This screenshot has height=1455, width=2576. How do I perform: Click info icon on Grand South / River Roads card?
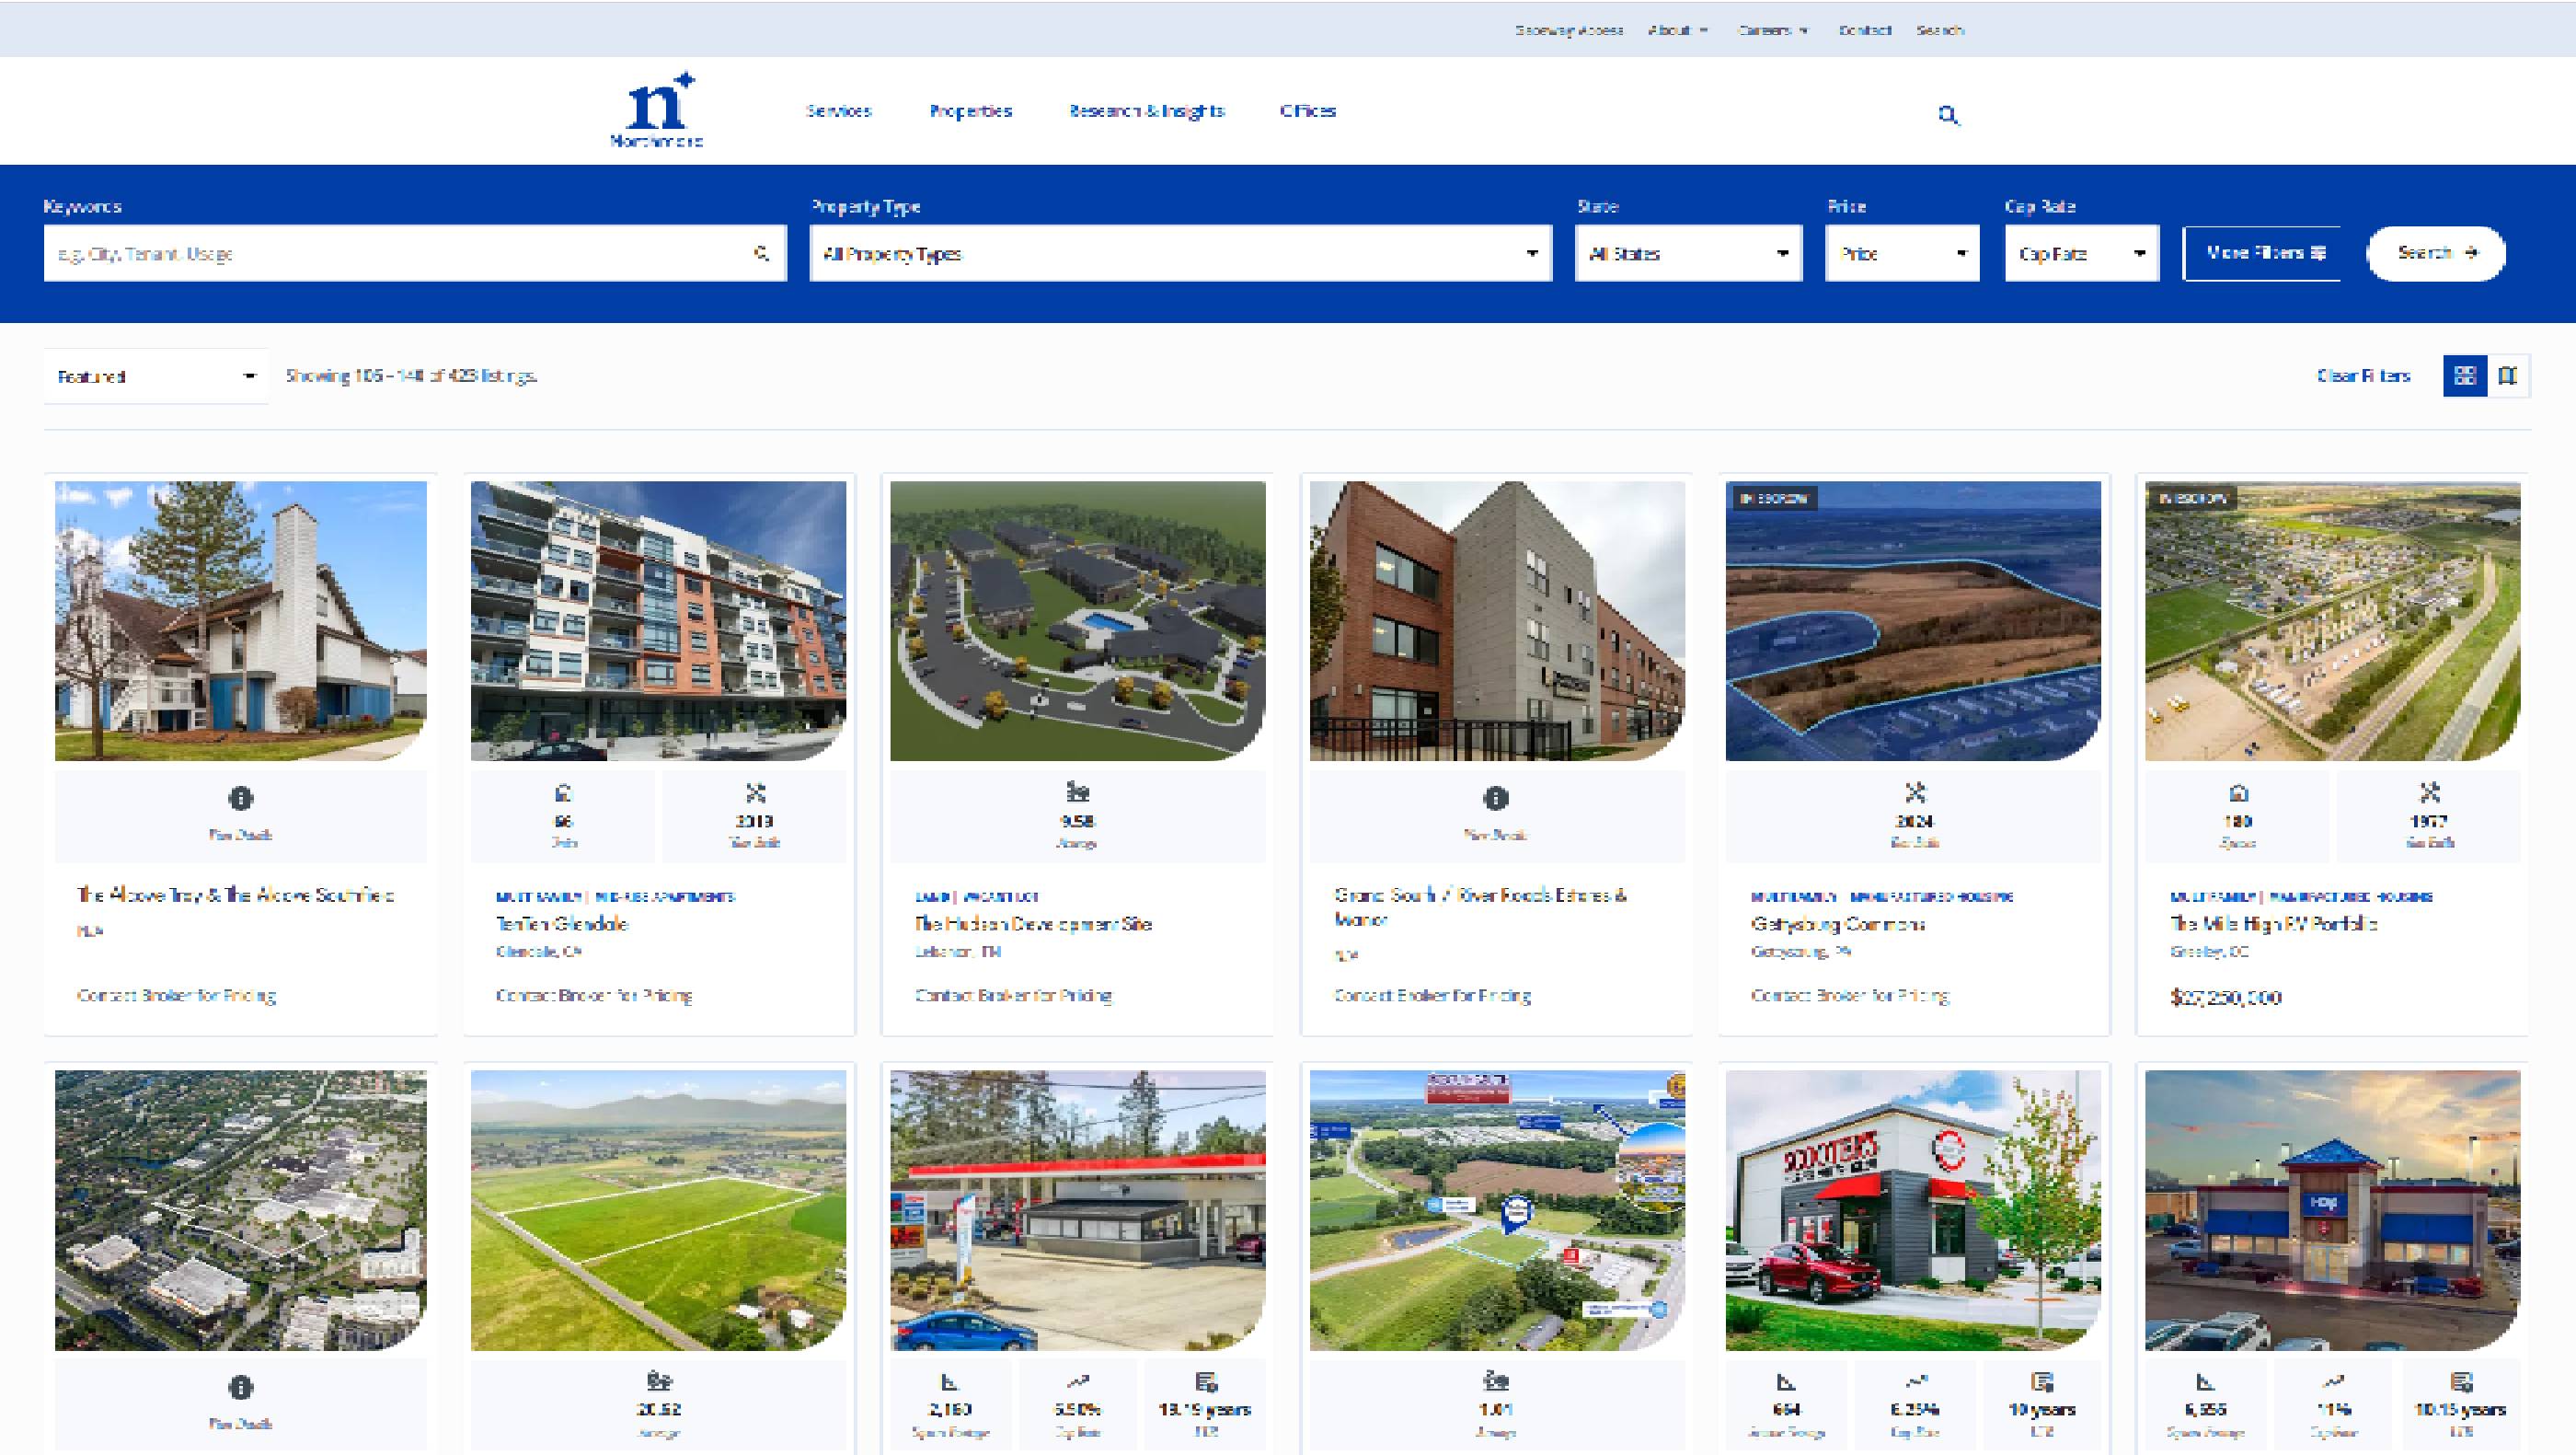coord(1495,798)
